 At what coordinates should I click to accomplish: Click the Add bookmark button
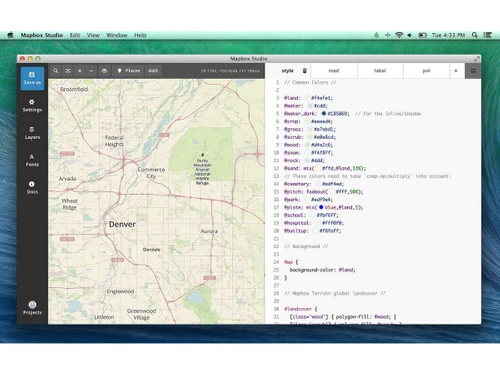153,71
